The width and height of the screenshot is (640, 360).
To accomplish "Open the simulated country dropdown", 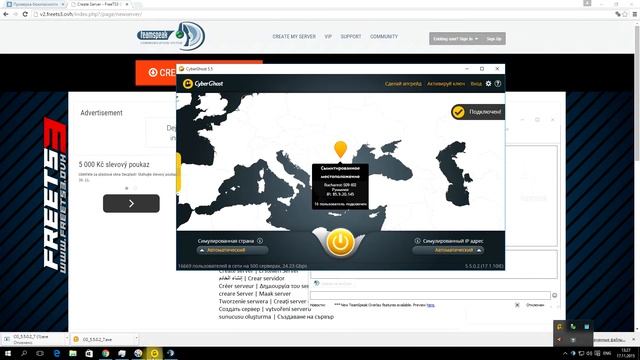I will coord(232,250).
